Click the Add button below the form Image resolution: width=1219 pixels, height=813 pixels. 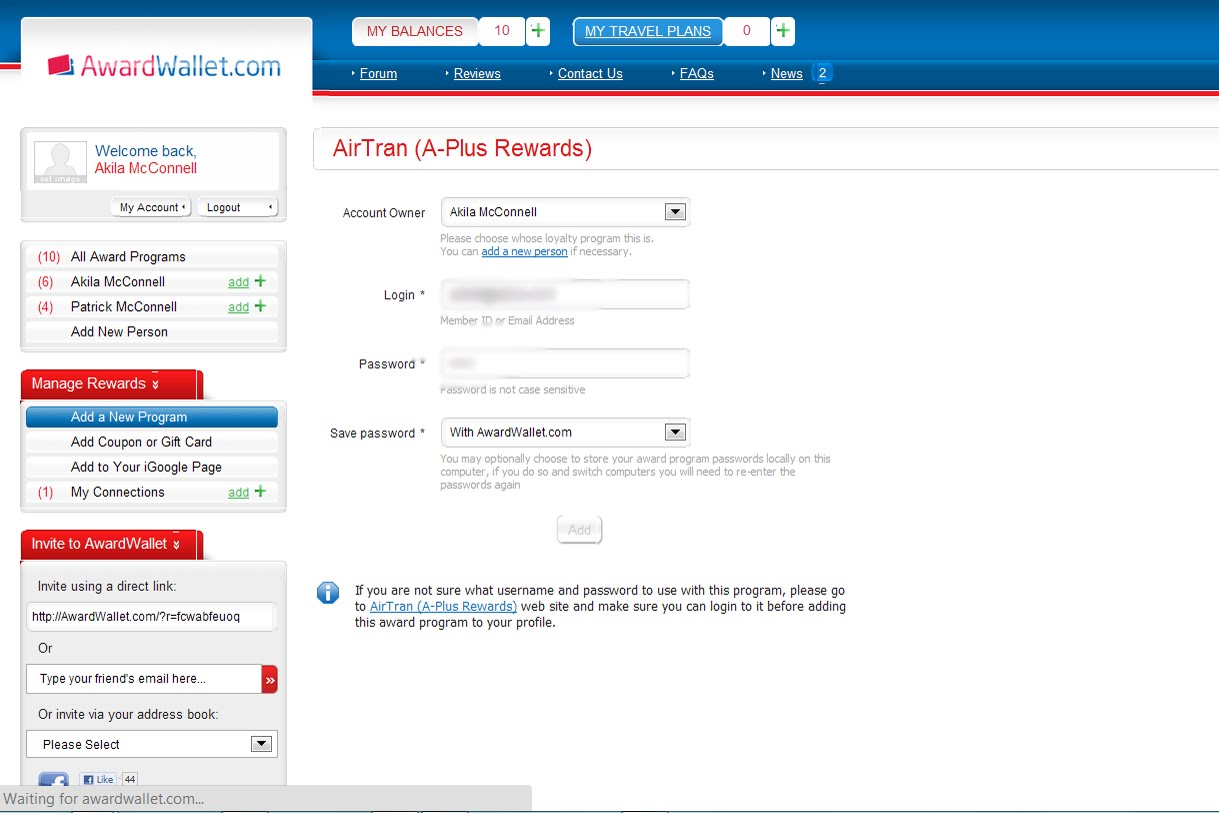point(580,530)
